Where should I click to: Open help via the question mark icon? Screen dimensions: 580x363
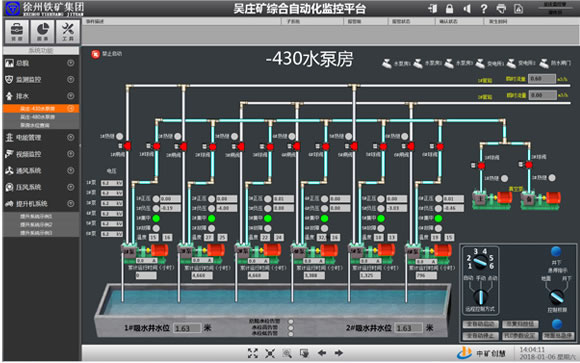click(484, 9)
